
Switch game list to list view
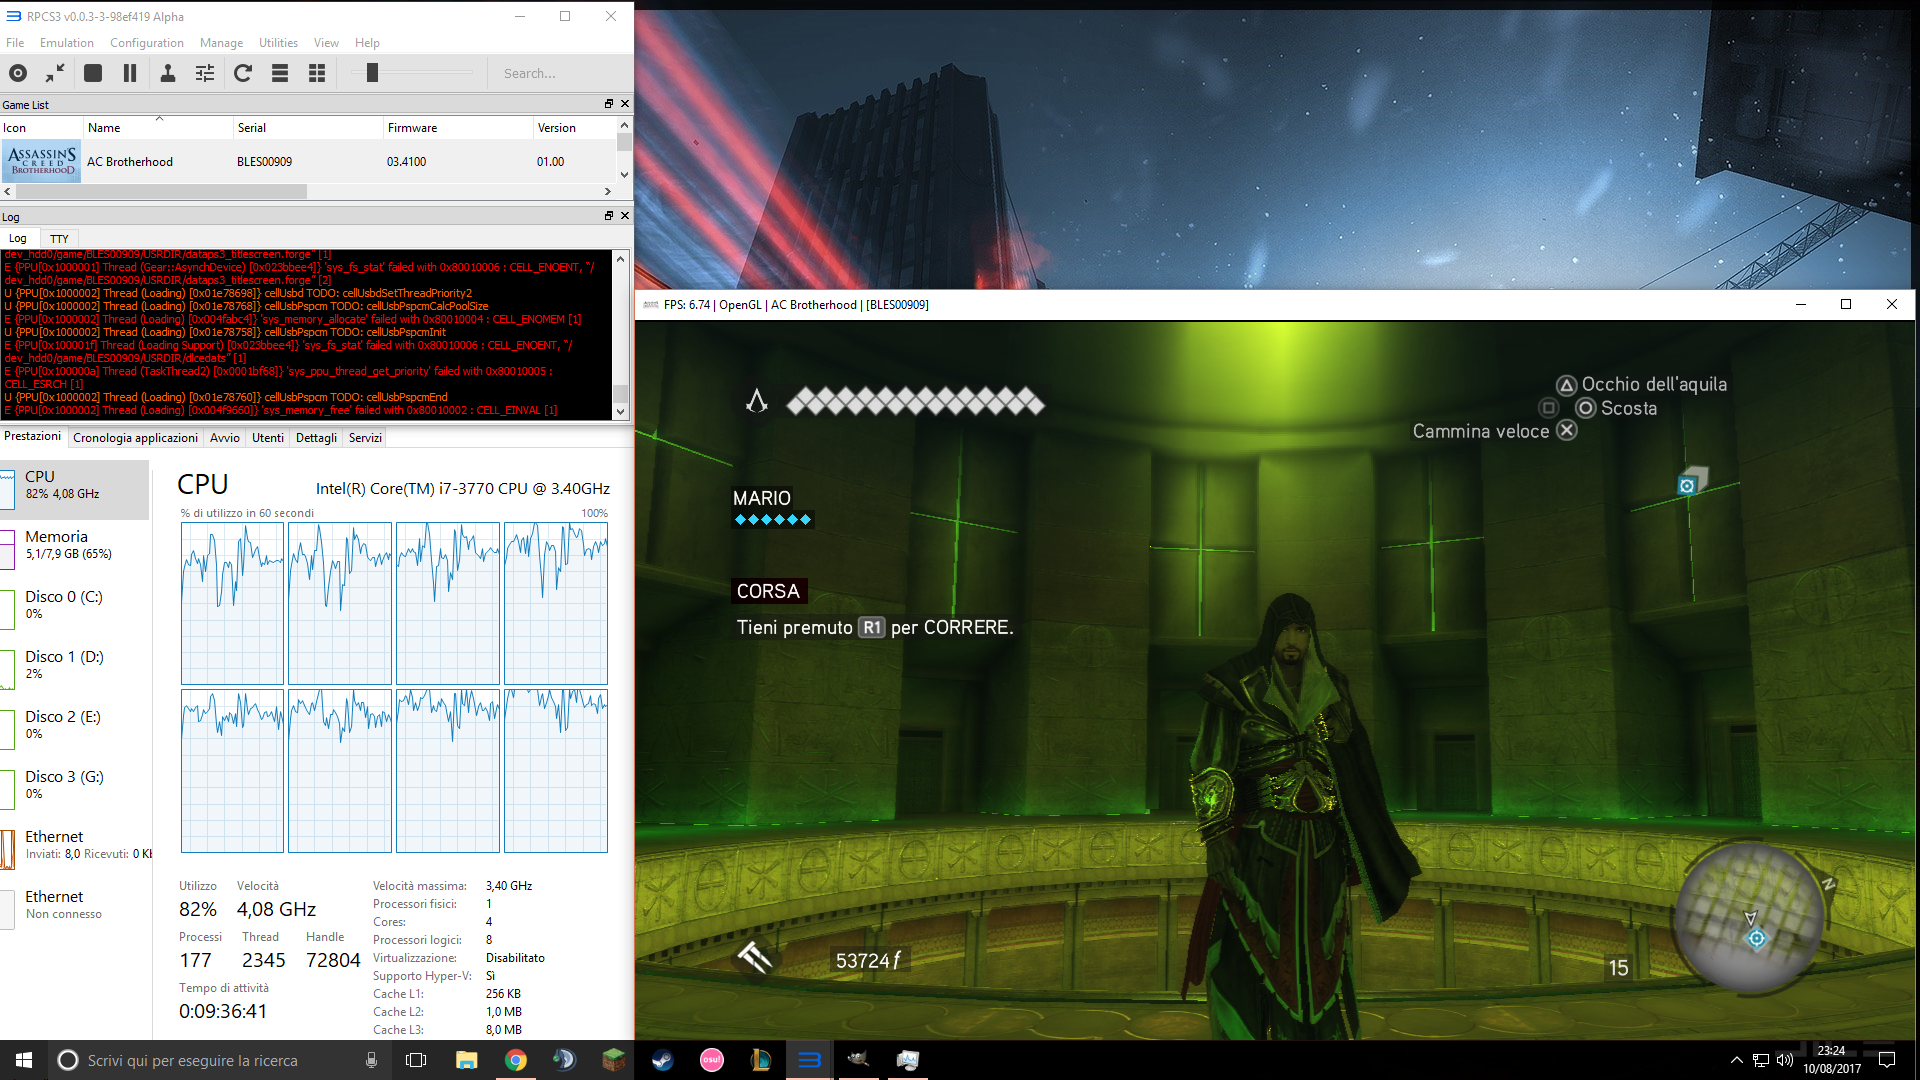tap(280, 73)
